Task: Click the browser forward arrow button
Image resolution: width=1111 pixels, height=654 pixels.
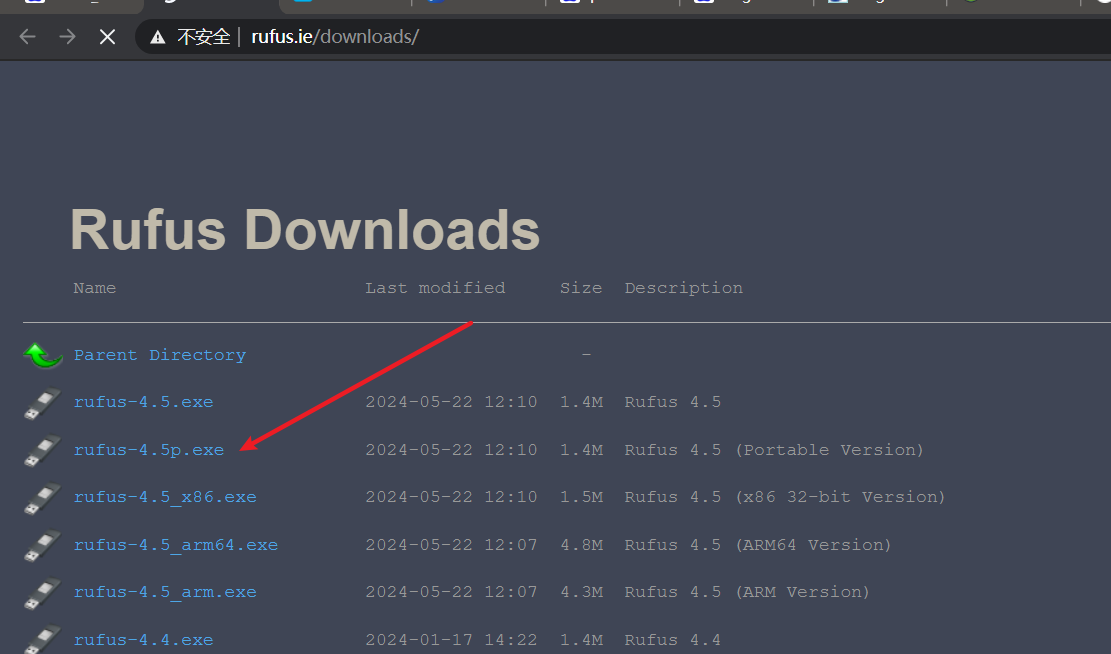Action: point(67,37)
